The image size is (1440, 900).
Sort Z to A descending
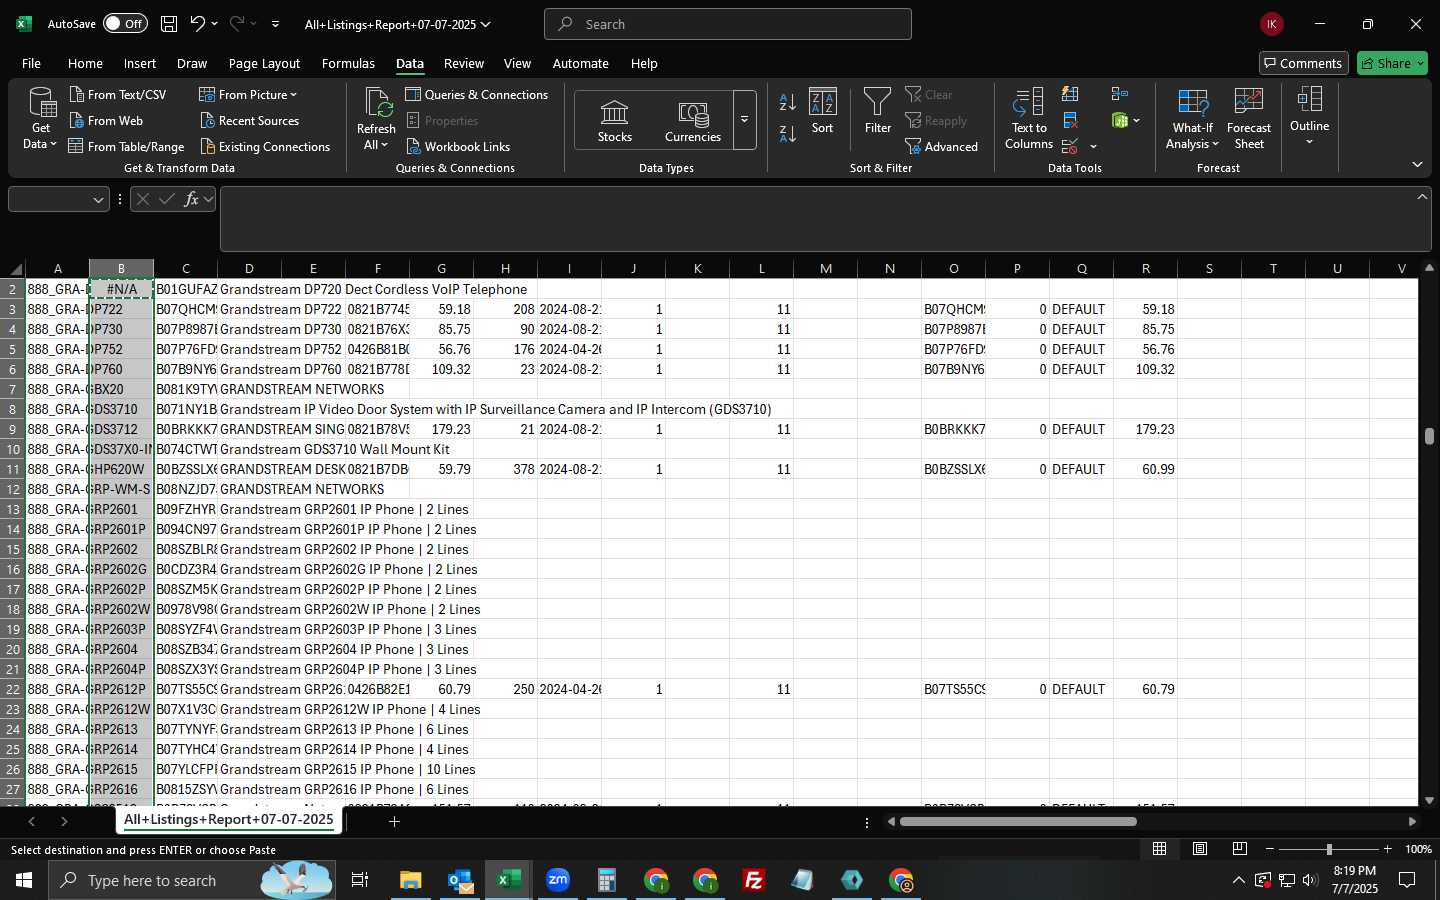coord(788,133)
